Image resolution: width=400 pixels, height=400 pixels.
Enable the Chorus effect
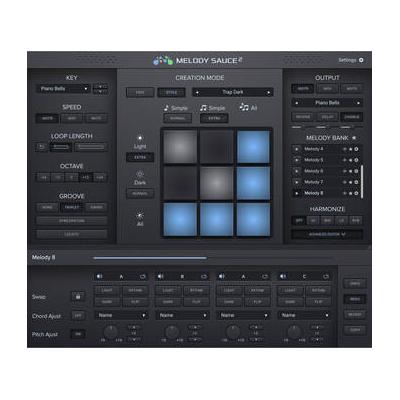pyautogui.click(x=352, y=117)
